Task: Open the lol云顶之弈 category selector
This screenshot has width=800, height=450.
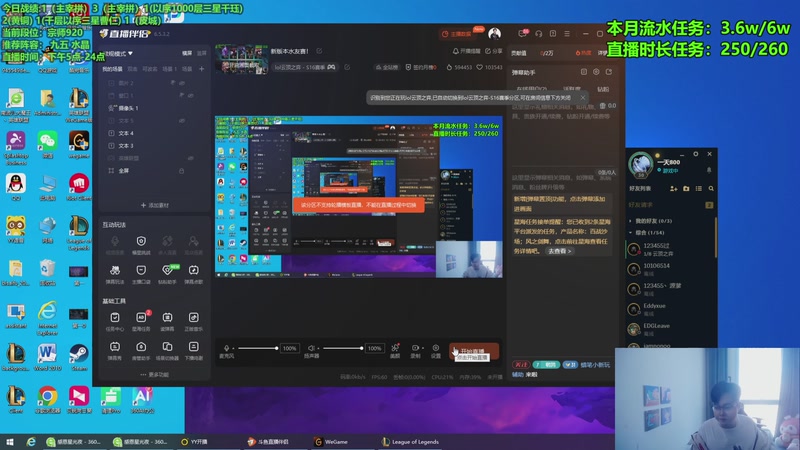Action: [305, 67]
